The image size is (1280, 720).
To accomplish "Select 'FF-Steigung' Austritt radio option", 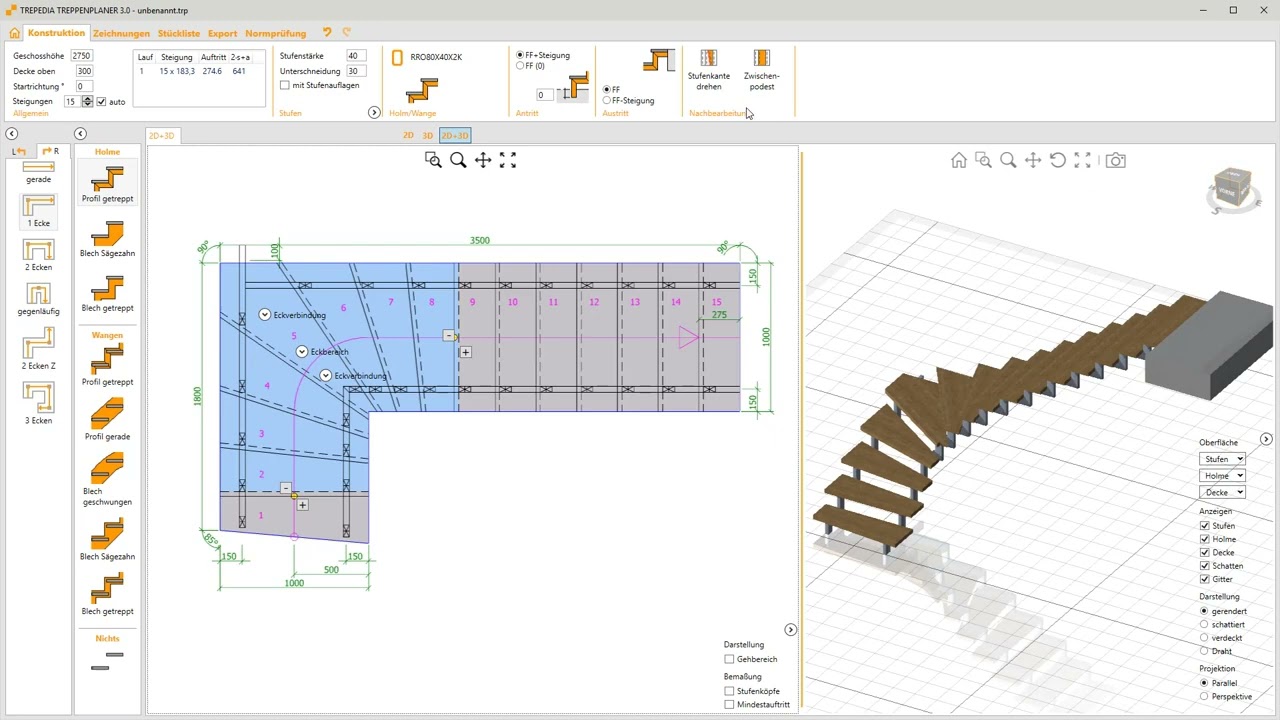I will click(x=607, y=101).
